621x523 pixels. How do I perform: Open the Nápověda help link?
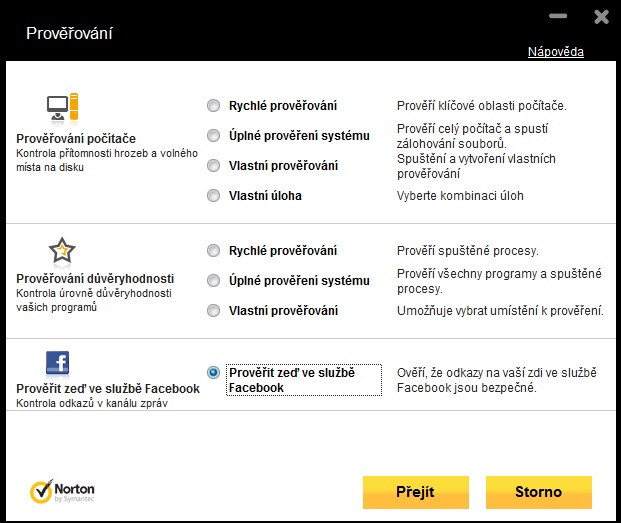coord(556,52)
